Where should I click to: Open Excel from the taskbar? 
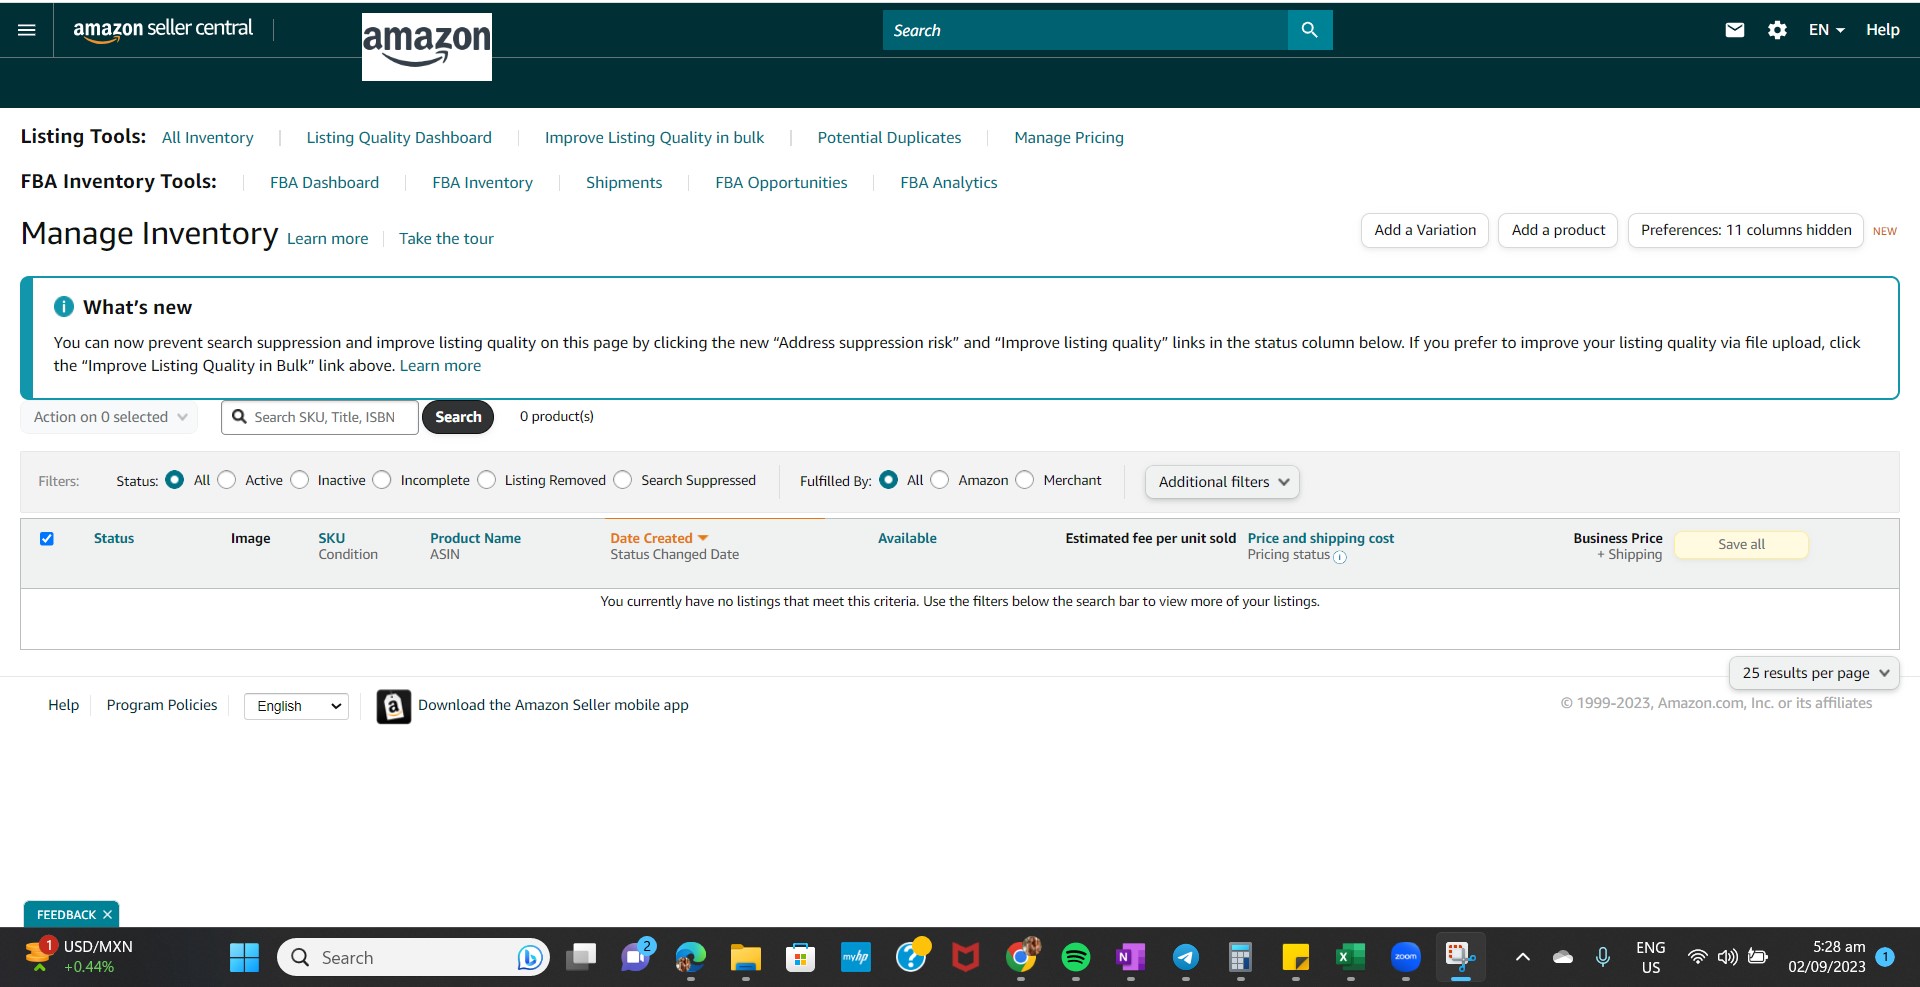pyautogui.click(x=1350, y=958)
